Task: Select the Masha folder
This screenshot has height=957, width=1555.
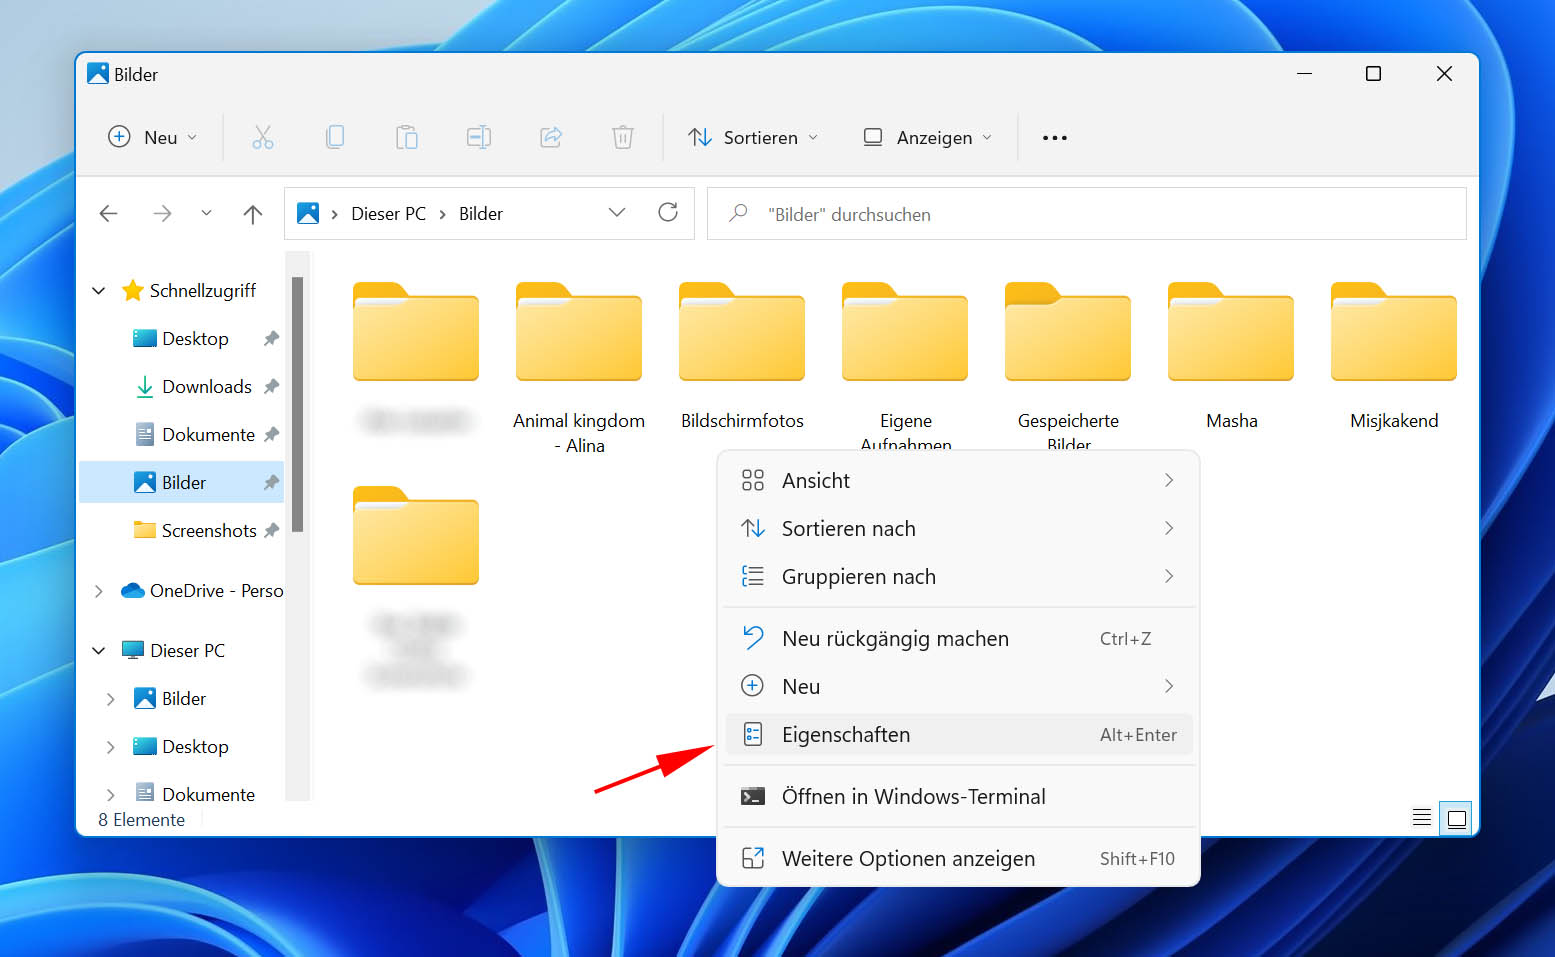Action: click(1231, 356)
